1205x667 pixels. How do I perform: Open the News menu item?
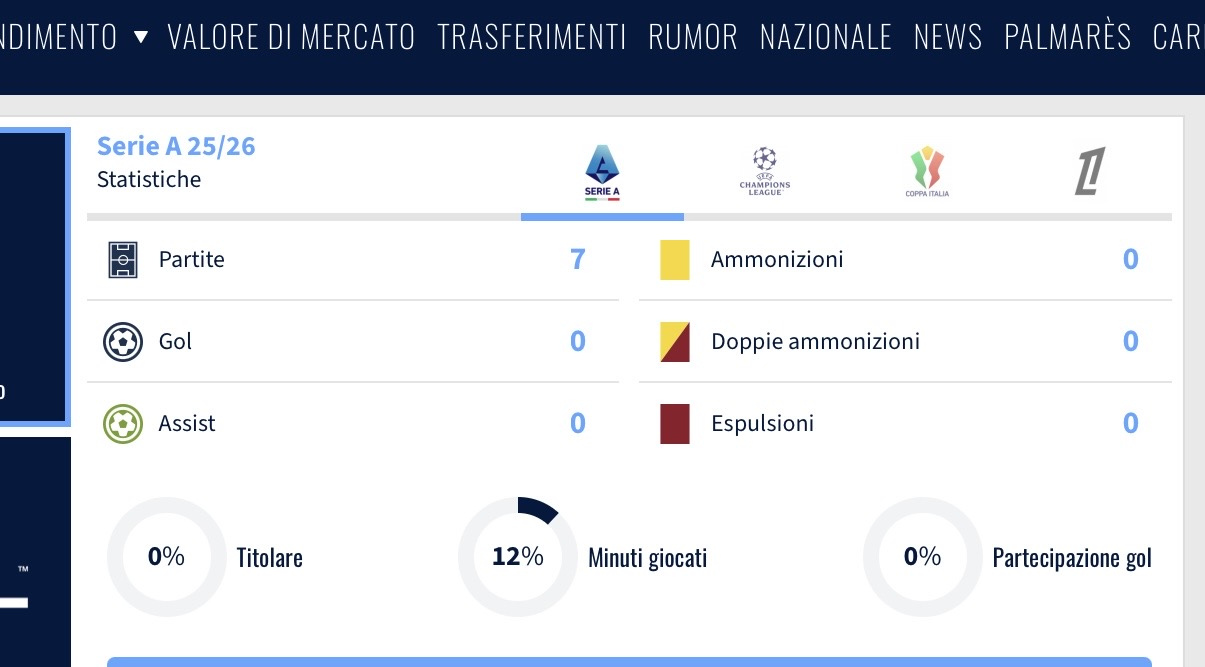coord(948,38)
